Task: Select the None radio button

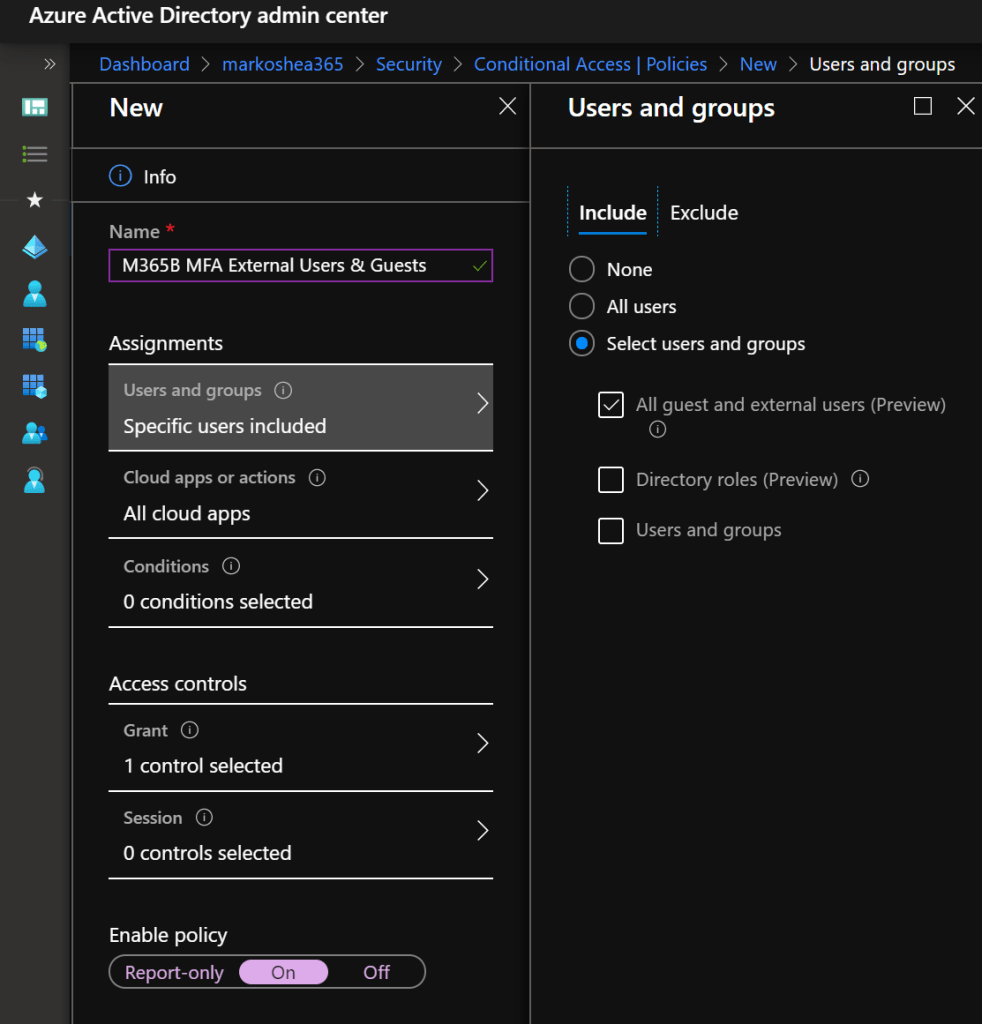Action: [582, 270]
